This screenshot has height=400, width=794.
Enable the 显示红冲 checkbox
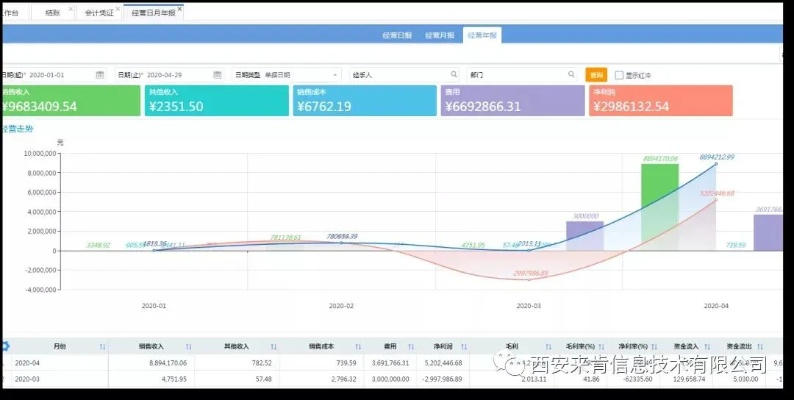[x=619, y=75]
